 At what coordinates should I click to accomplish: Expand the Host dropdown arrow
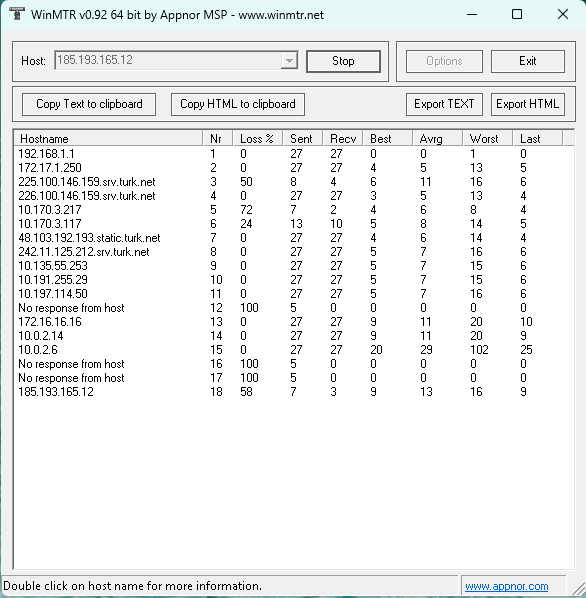[289, 61]
